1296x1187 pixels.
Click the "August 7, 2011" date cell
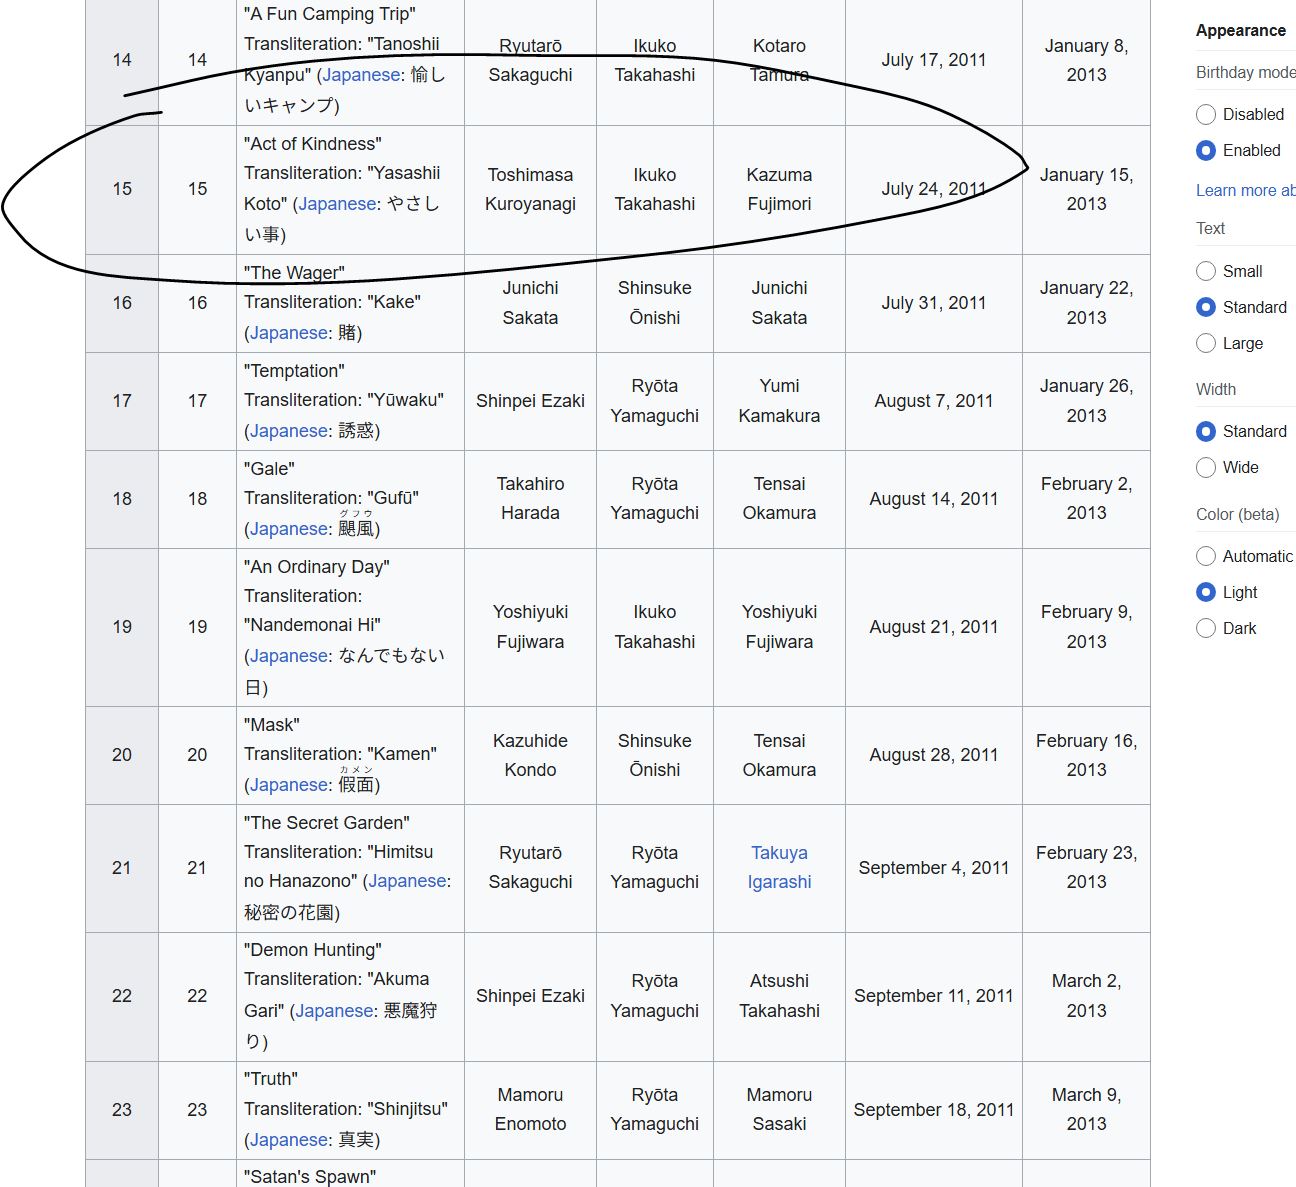point(934,401)
